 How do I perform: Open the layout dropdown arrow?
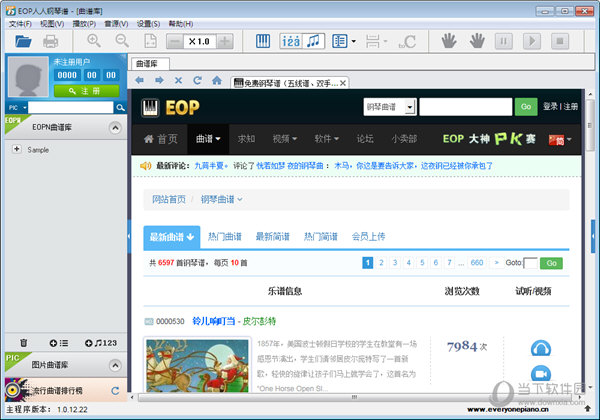point(354,41)
